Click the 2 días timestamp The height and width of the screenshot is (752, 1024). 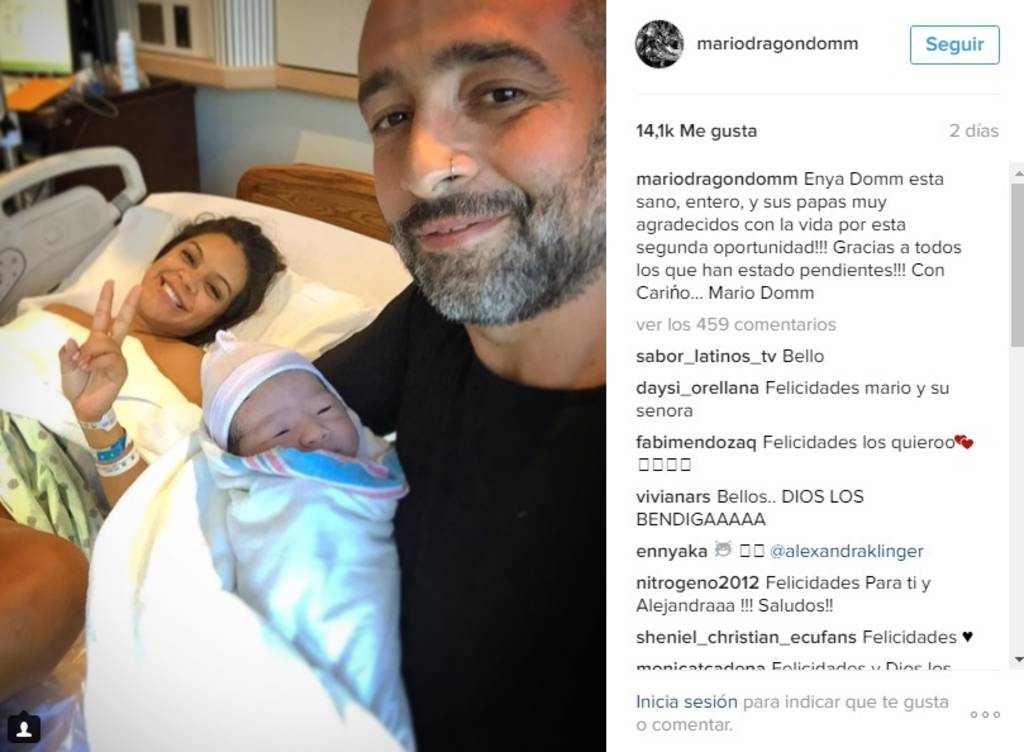point(974,131)
